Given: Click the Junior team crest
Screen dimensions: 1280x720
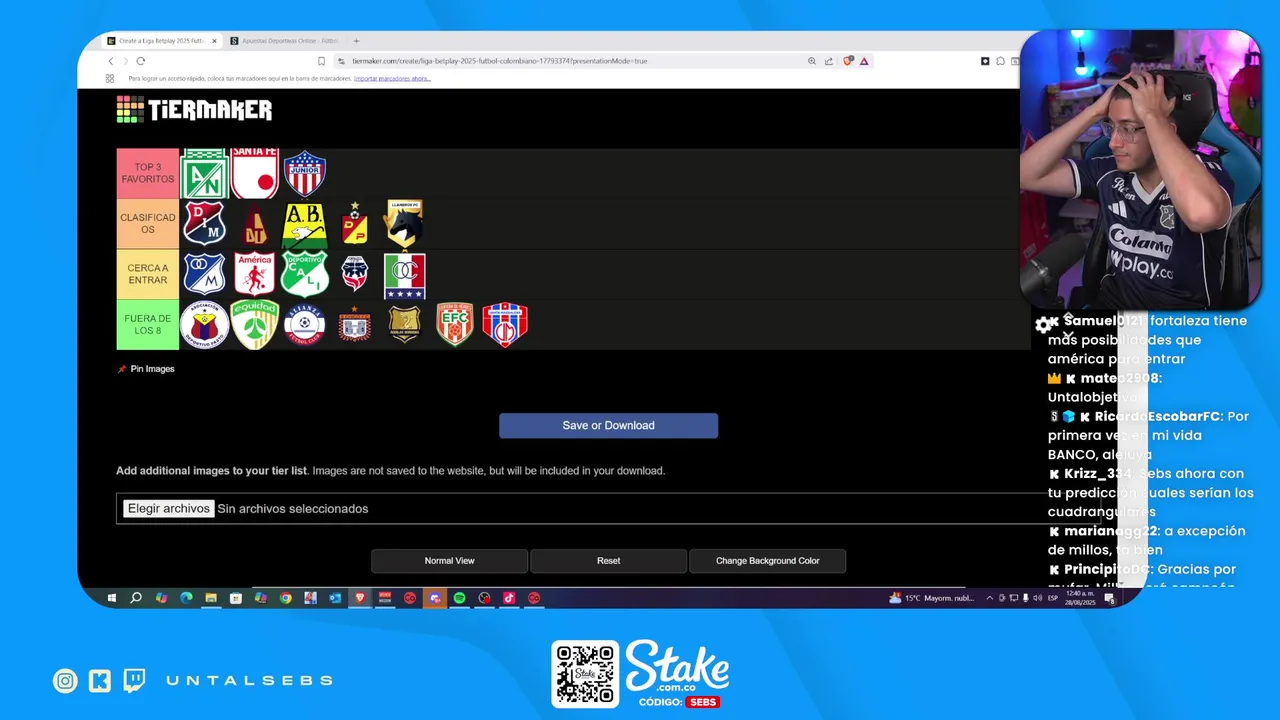Looking at the screenshot, I should 304,174.
